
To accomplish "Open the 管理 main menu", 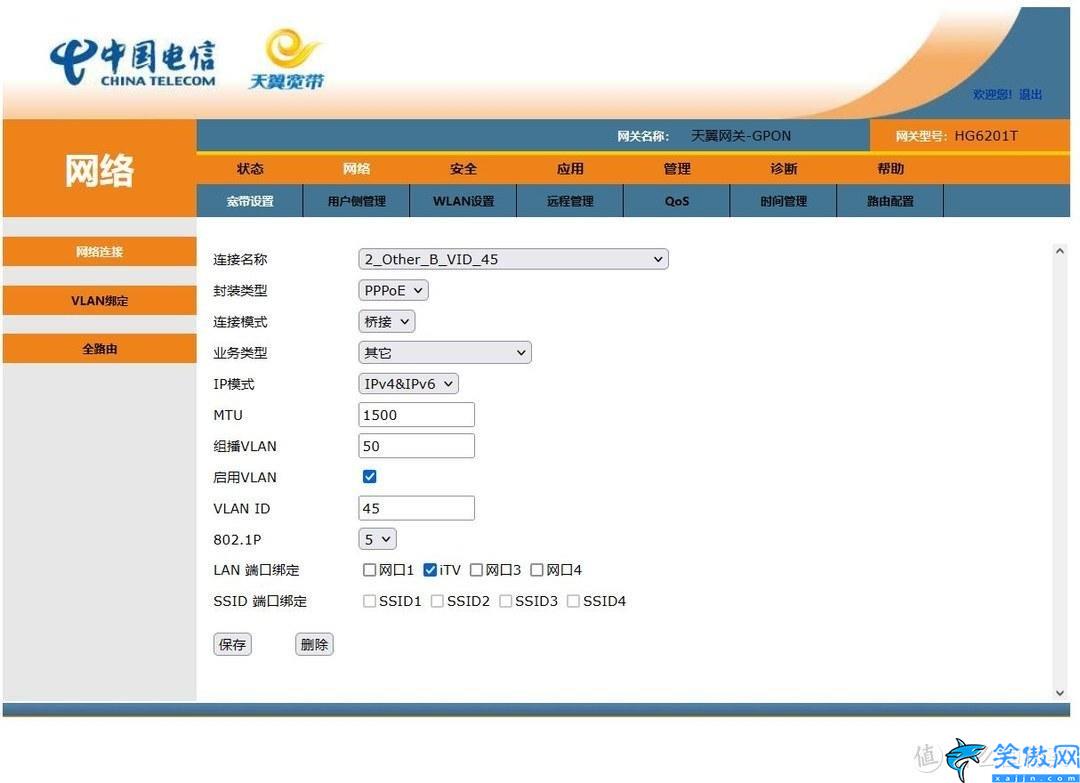I will (677, 169).
